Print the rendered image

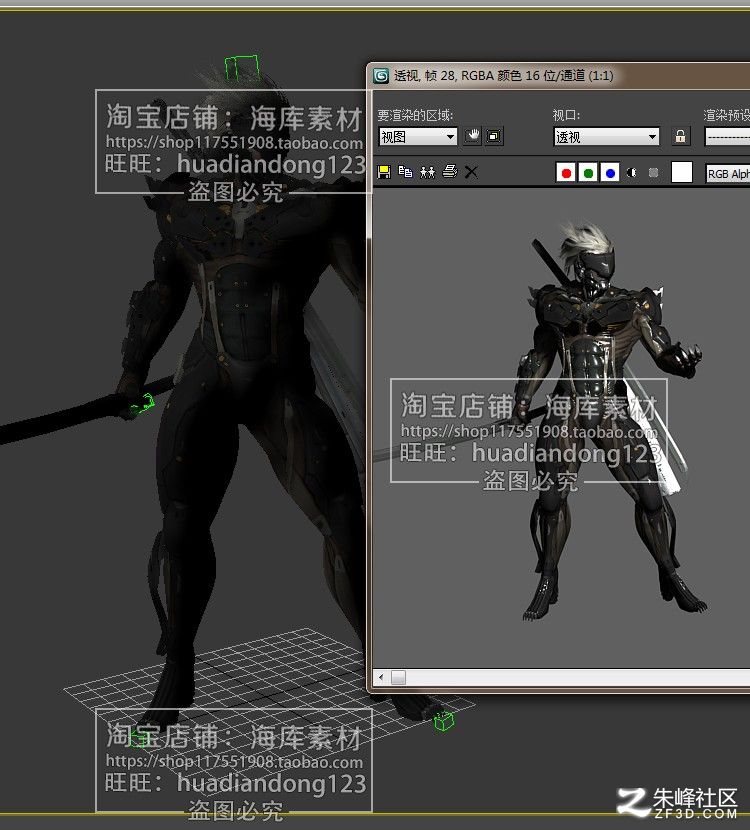(450, 172)
